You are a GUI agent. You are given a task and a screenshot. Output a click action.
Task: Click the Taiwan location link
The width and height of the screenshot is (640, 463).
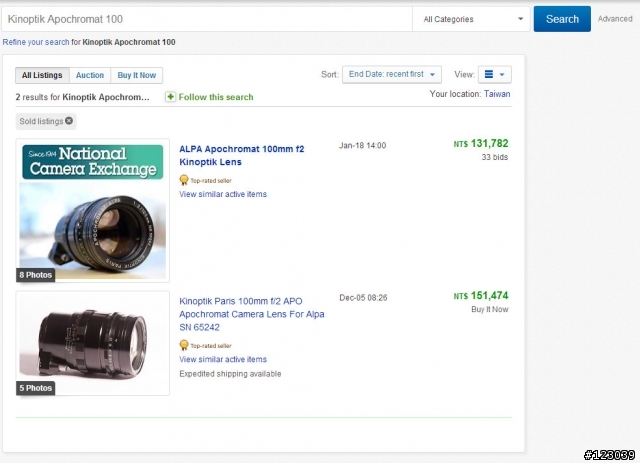(x=497, y=94)
